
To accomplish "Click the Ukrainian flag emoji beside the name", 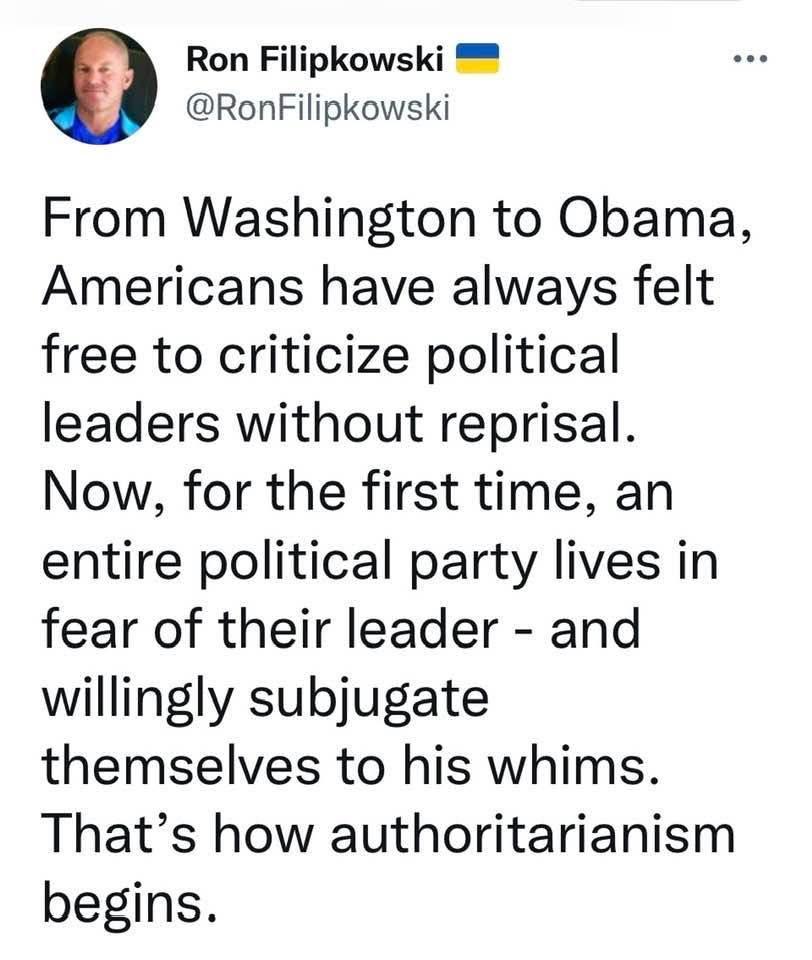I will coord(478,59).
